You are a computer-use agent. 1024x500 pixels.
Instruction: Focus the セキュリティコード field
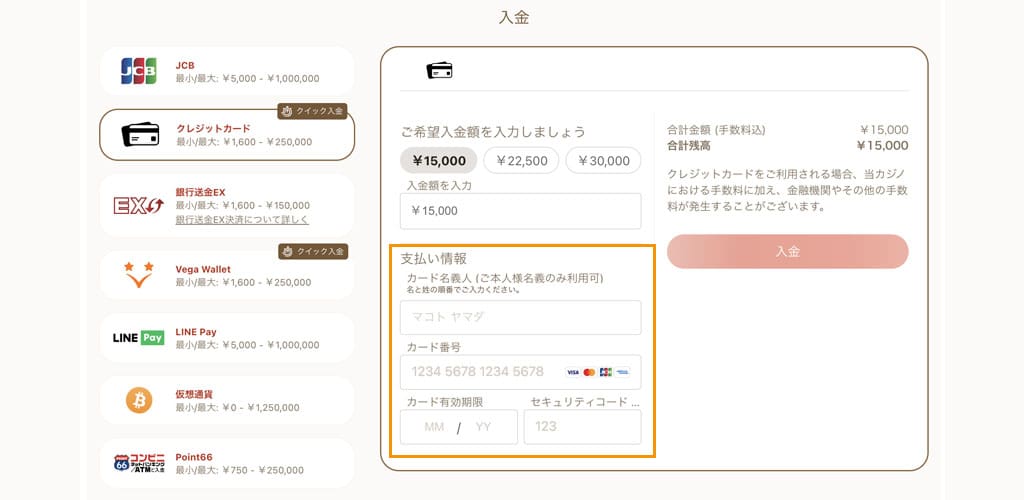coord(583,427)
